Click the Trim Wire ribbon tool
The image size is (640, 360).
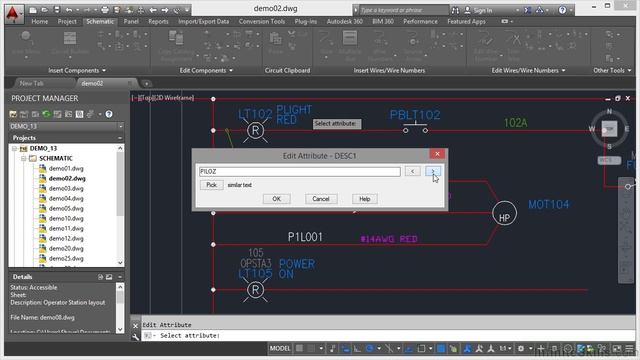pos(513,45)
